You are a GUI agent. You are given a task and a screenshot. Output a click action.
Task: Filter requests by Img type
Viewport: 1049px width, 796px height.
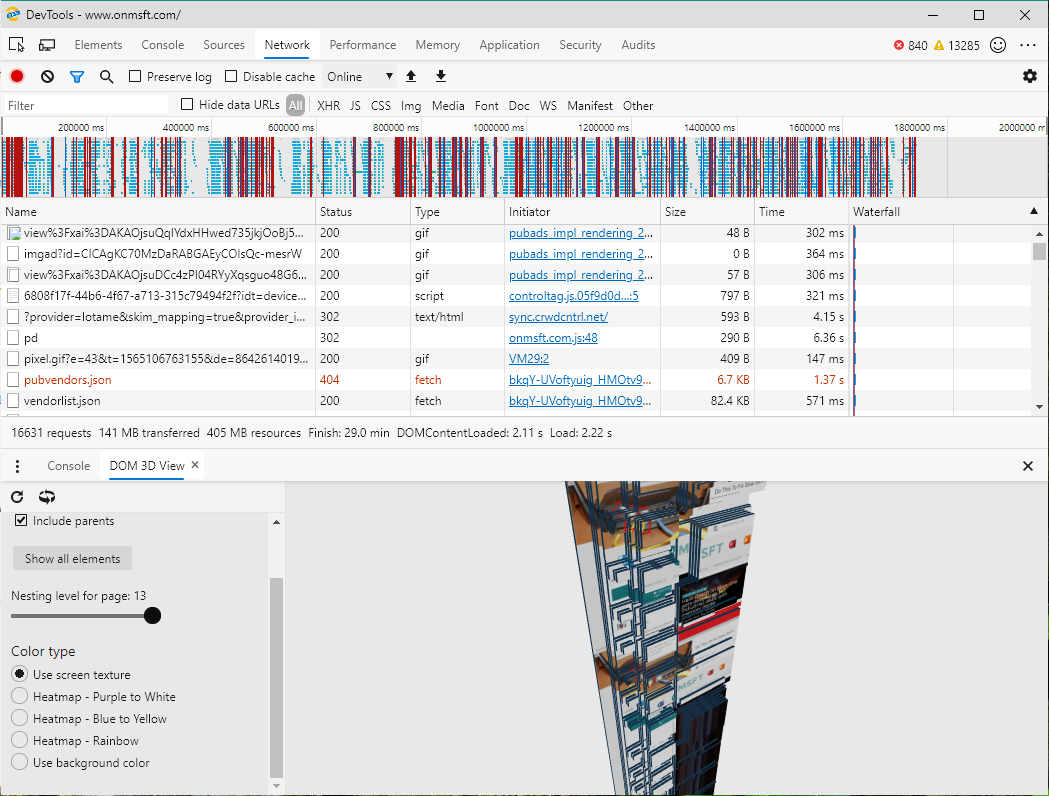411,106
